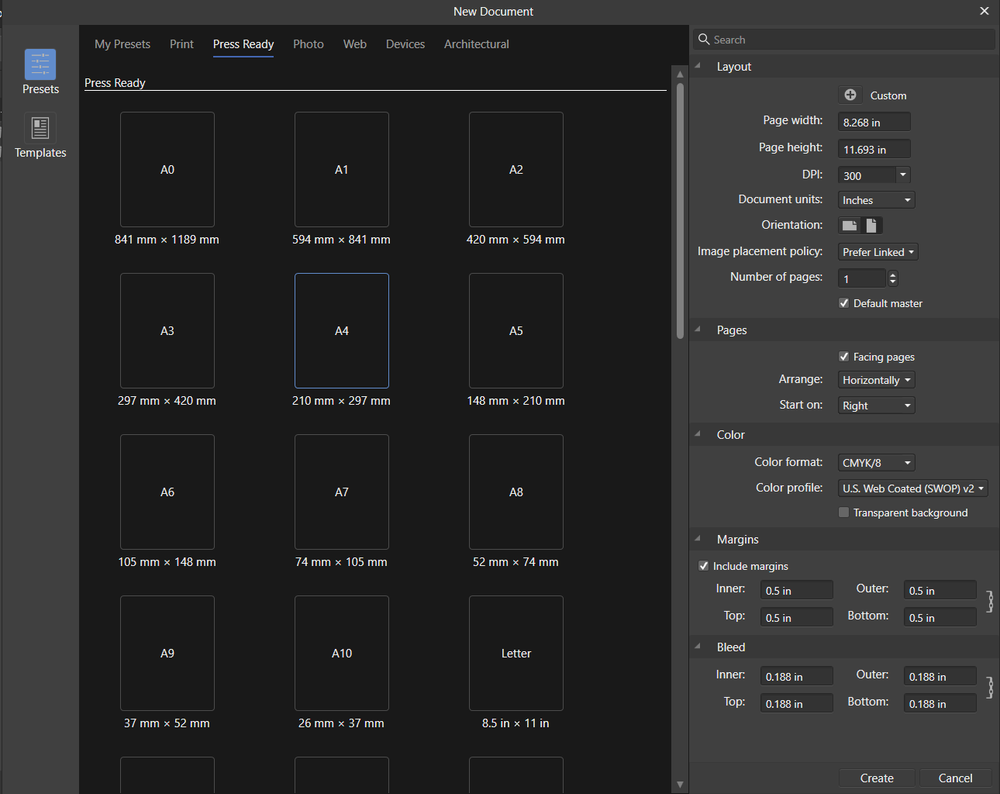
Task: Toggle the margins link bracket icon
Action: (x=990, y=601)
